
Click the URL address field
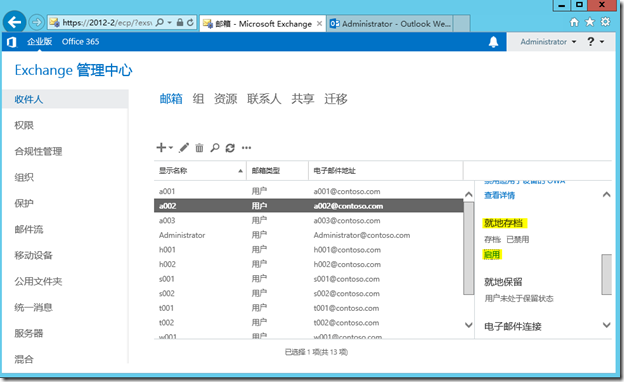coord(107,23)
